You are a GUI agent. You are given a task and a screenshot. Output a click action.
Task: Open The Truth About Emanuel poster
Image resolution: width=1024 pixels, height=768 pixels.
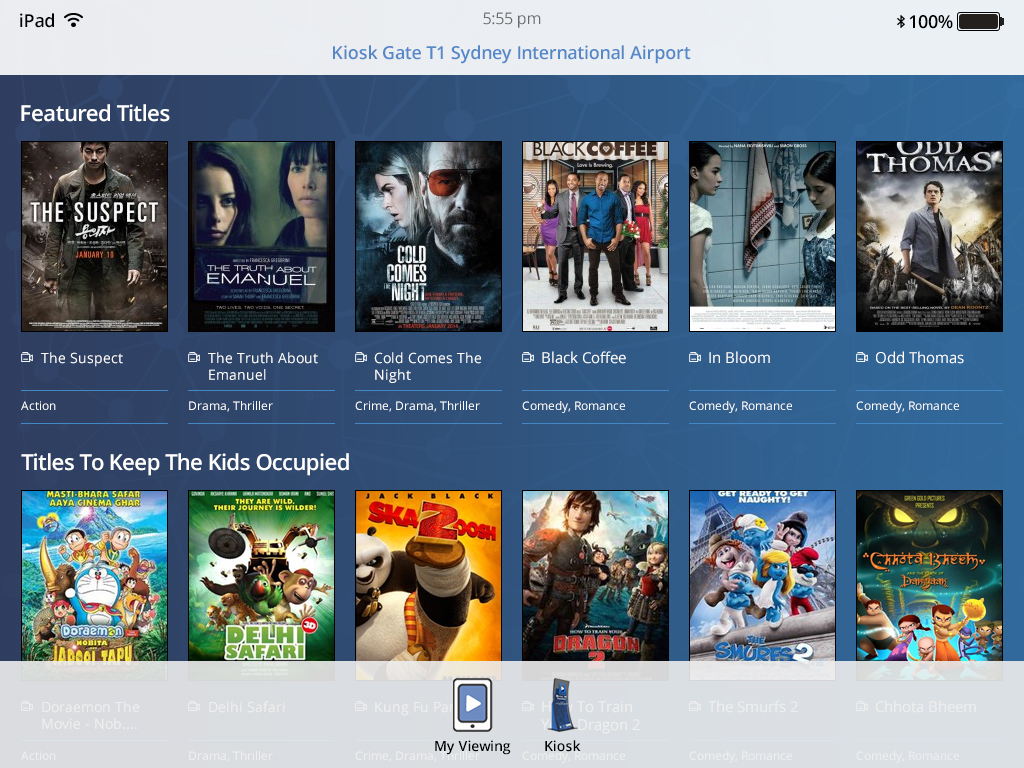click(x=261, y=236)
